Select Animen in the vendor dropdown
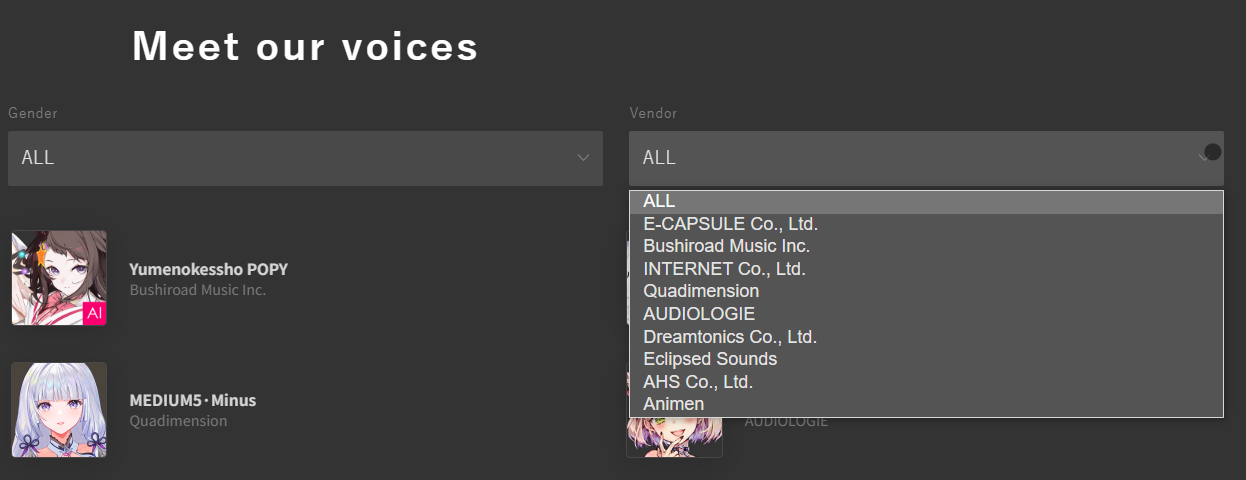The height and width of the screenshot is (480, 1246). pyautogui.click(x=673, y=404)
